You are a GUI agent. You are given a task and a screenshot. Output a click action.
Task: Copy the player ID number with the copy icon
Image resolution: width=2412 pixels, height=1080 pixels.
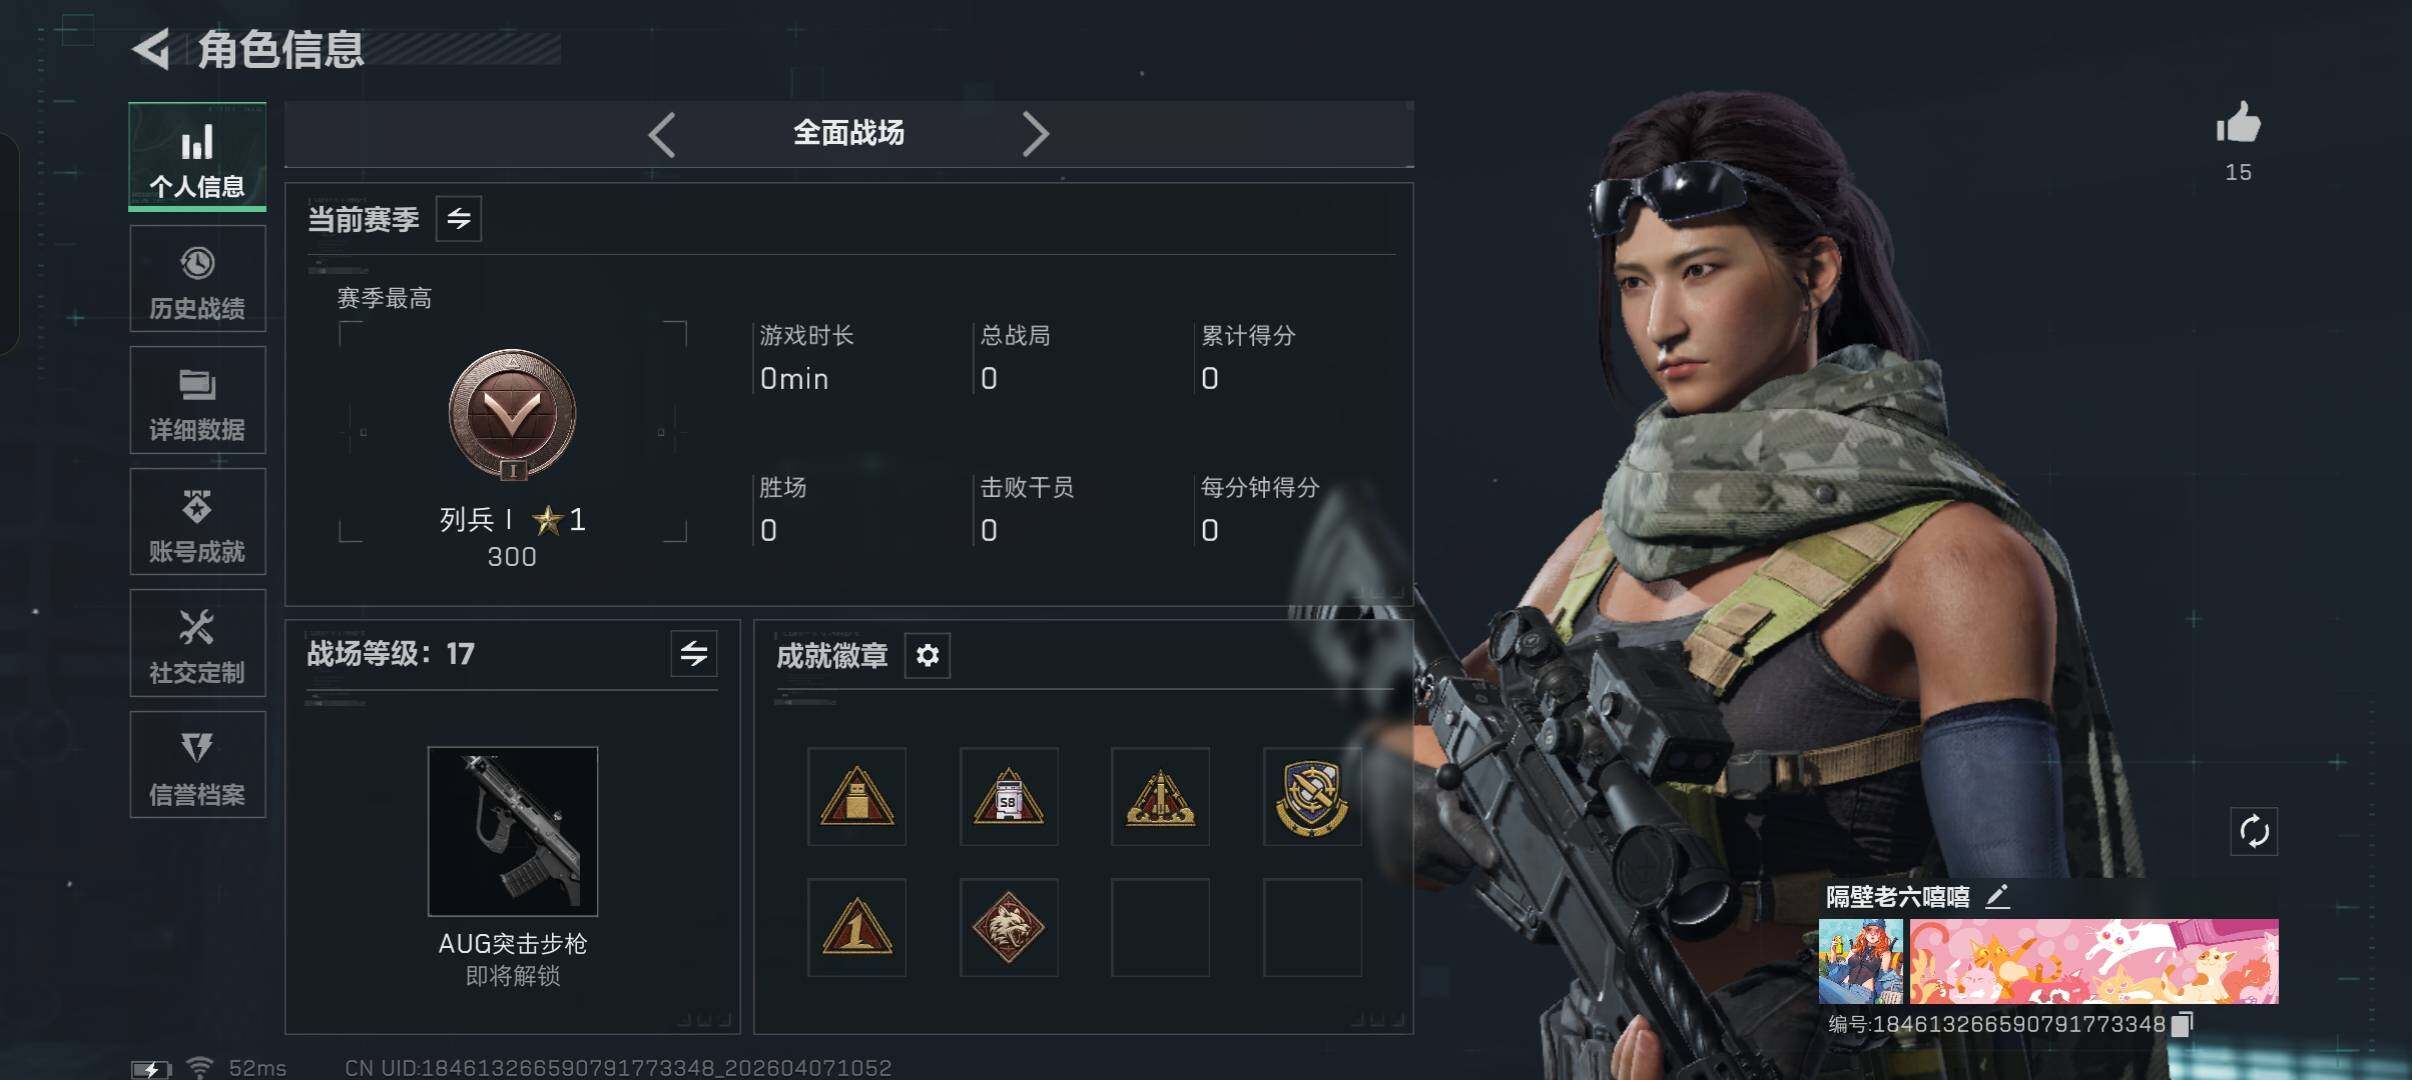click(2183, 1023)
